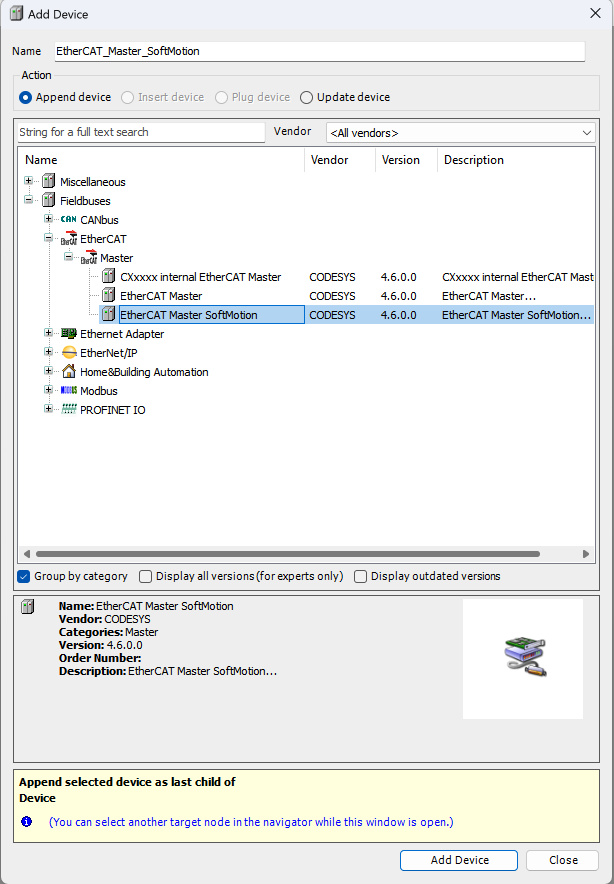Click the Modbus icon

[x=69, y=390]
